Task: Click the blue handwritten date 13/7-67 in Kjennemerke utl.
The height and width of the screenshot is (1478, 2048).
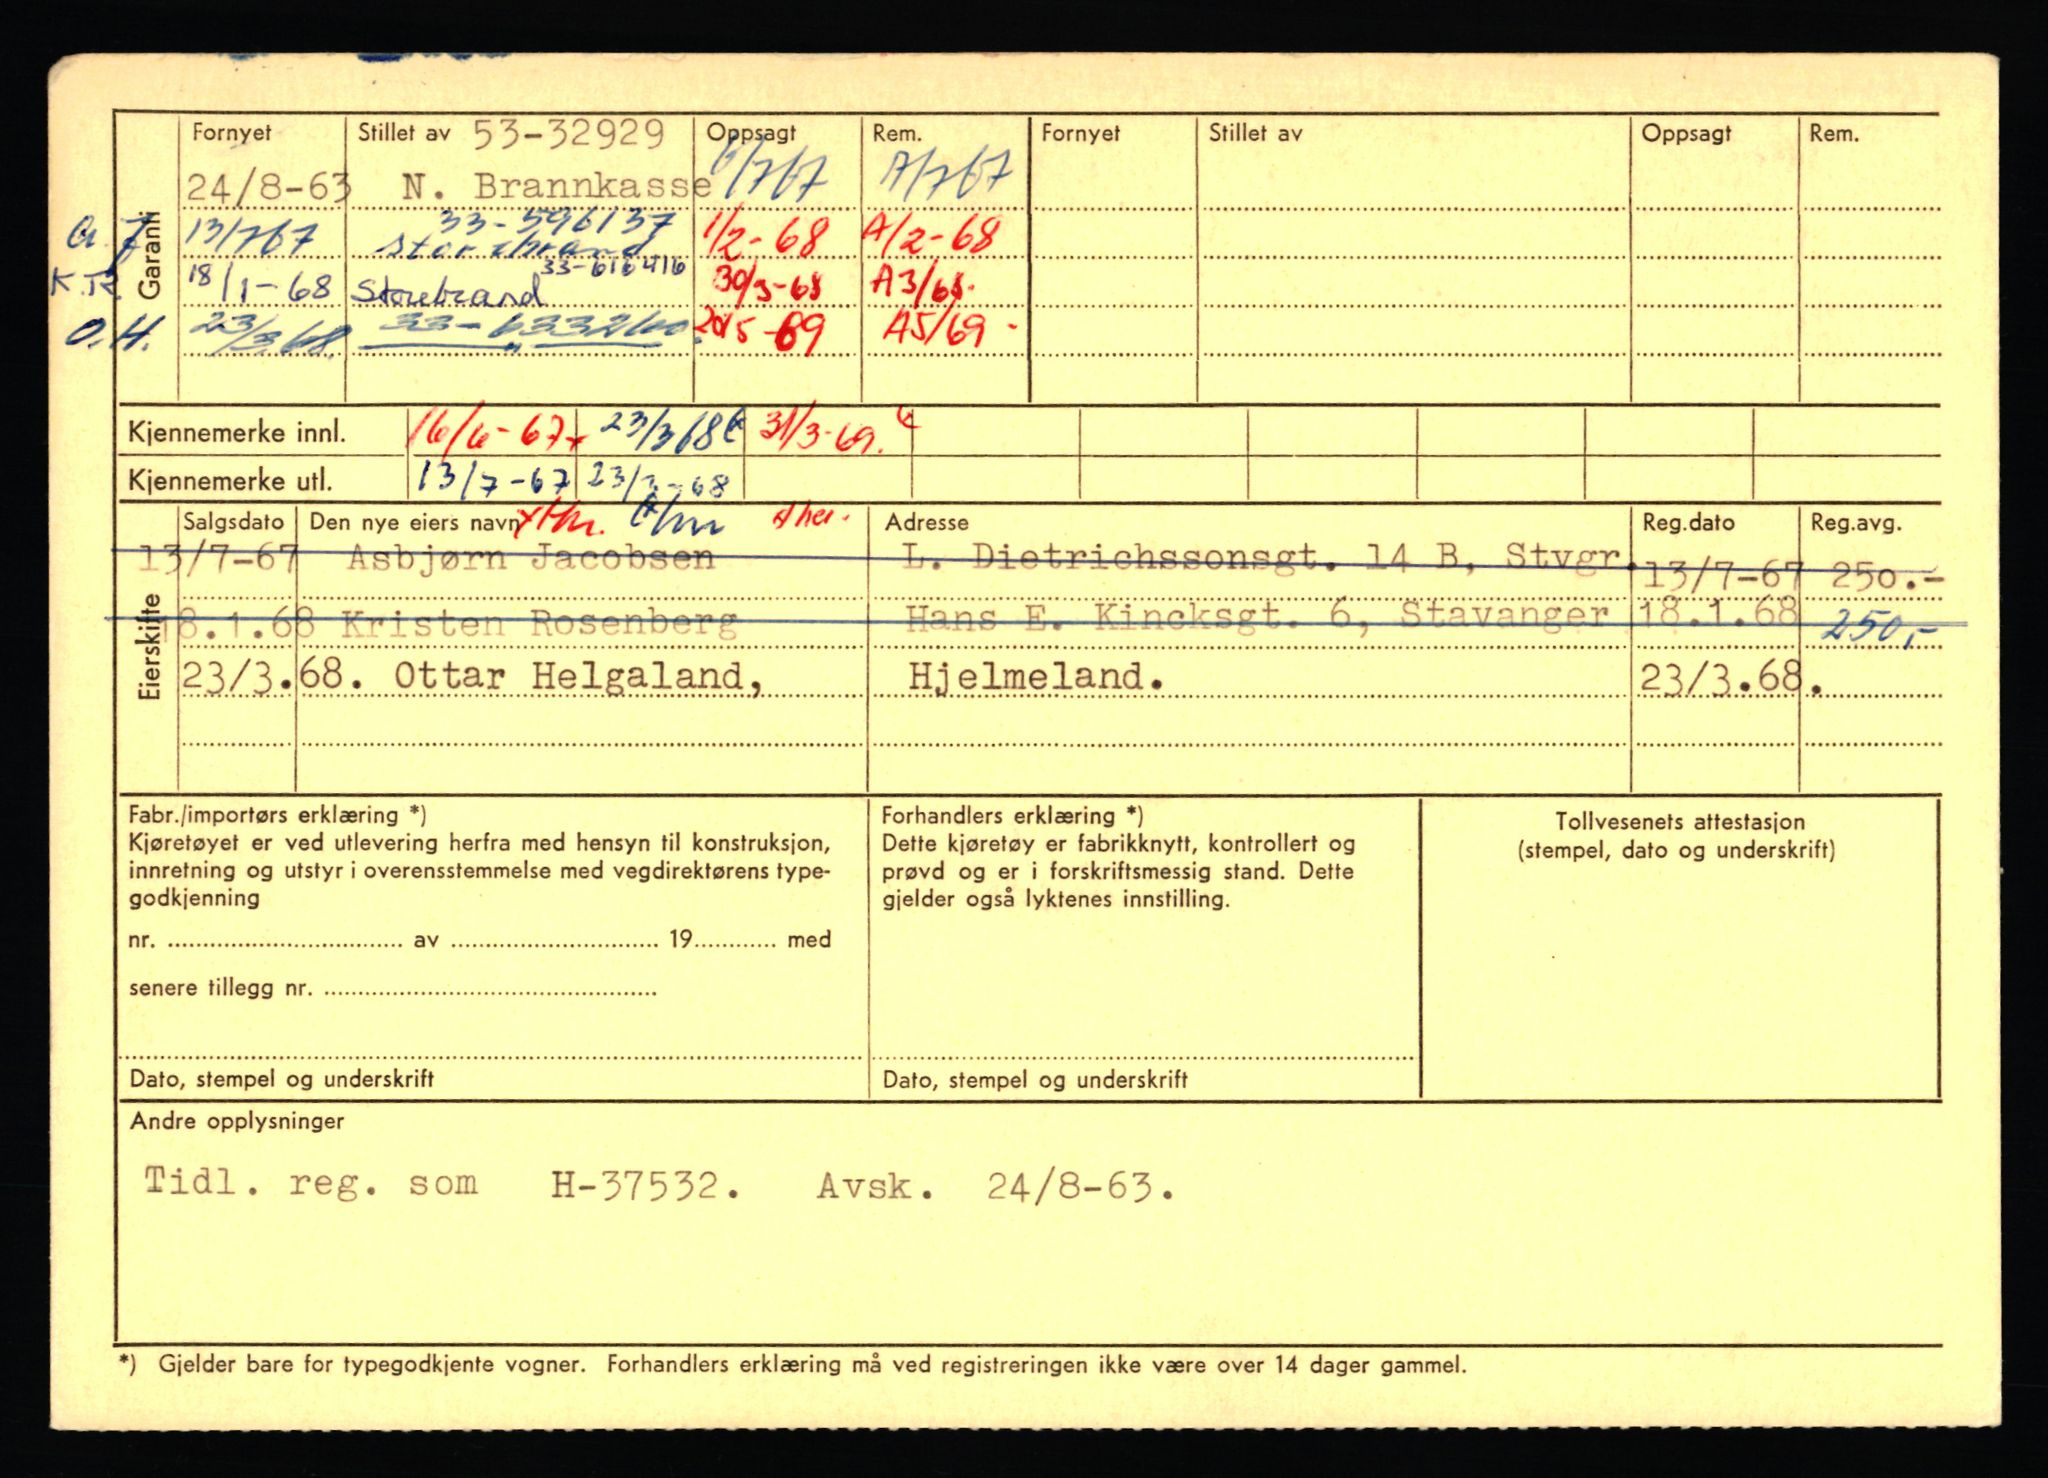Action: click(494, 478)
